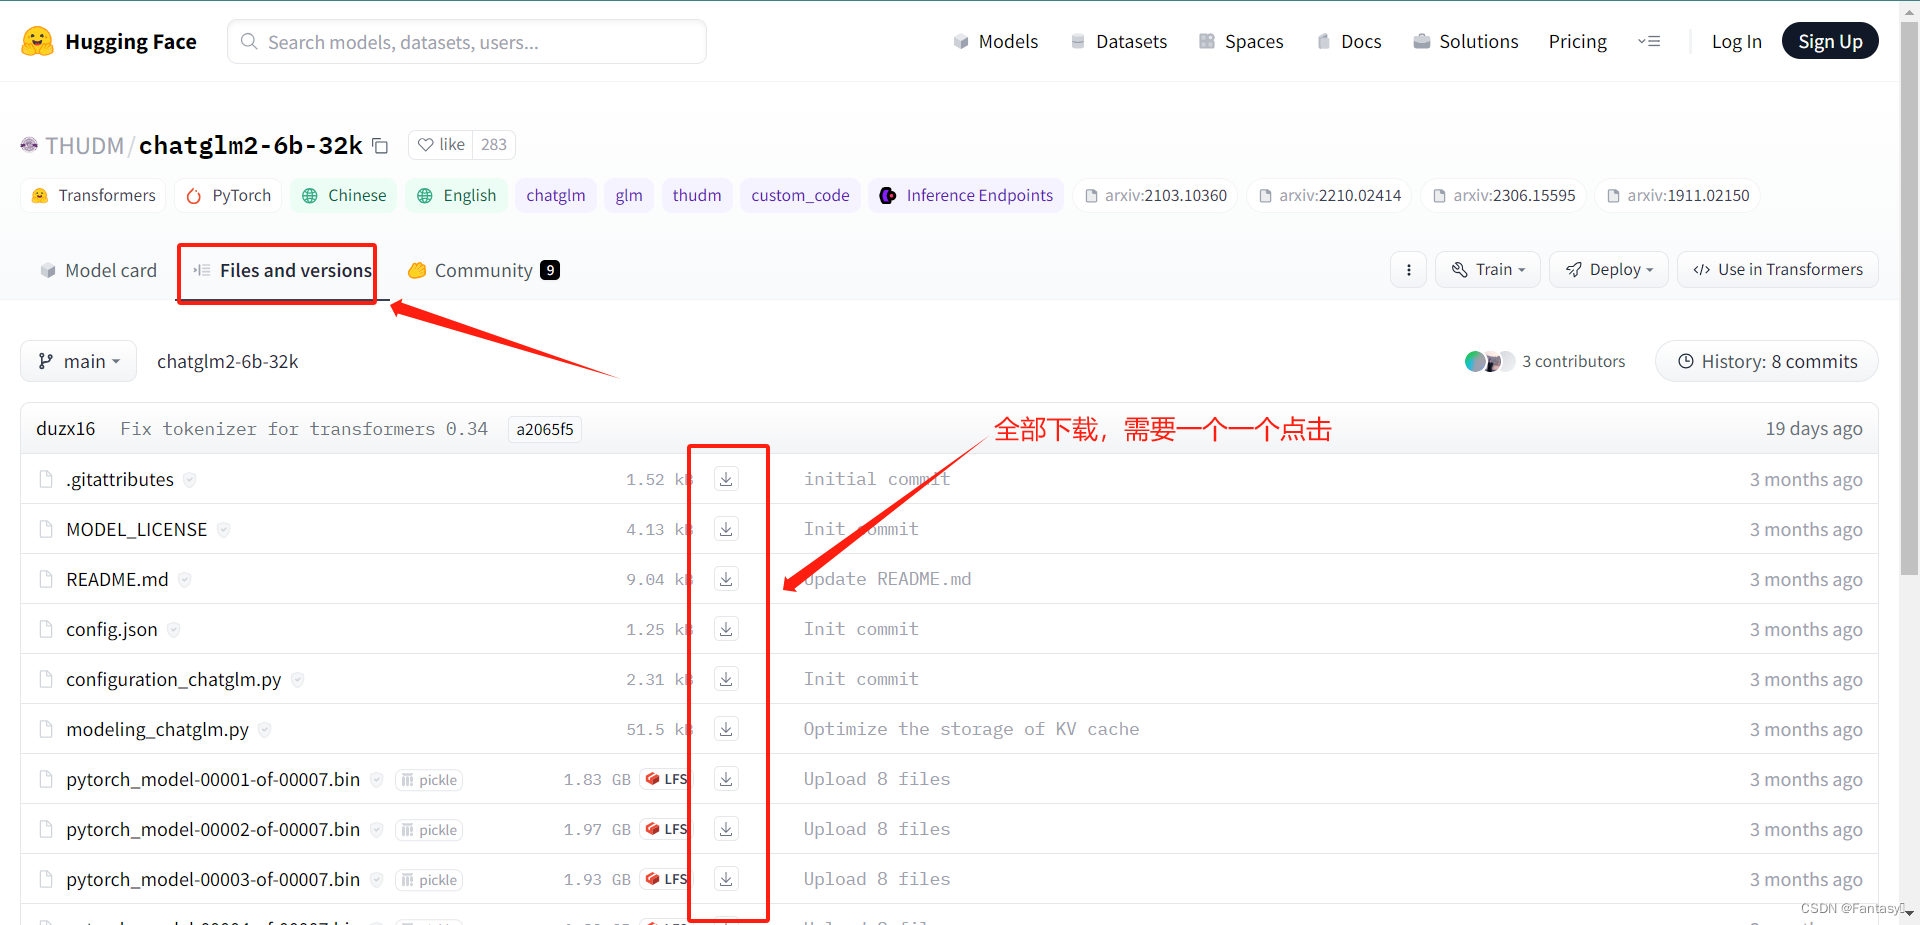Viewport: 1920px width, 925px height.
Task: Click the THUDM organization avatar icon
Action: pyautogui.click(x=29, y=145)
